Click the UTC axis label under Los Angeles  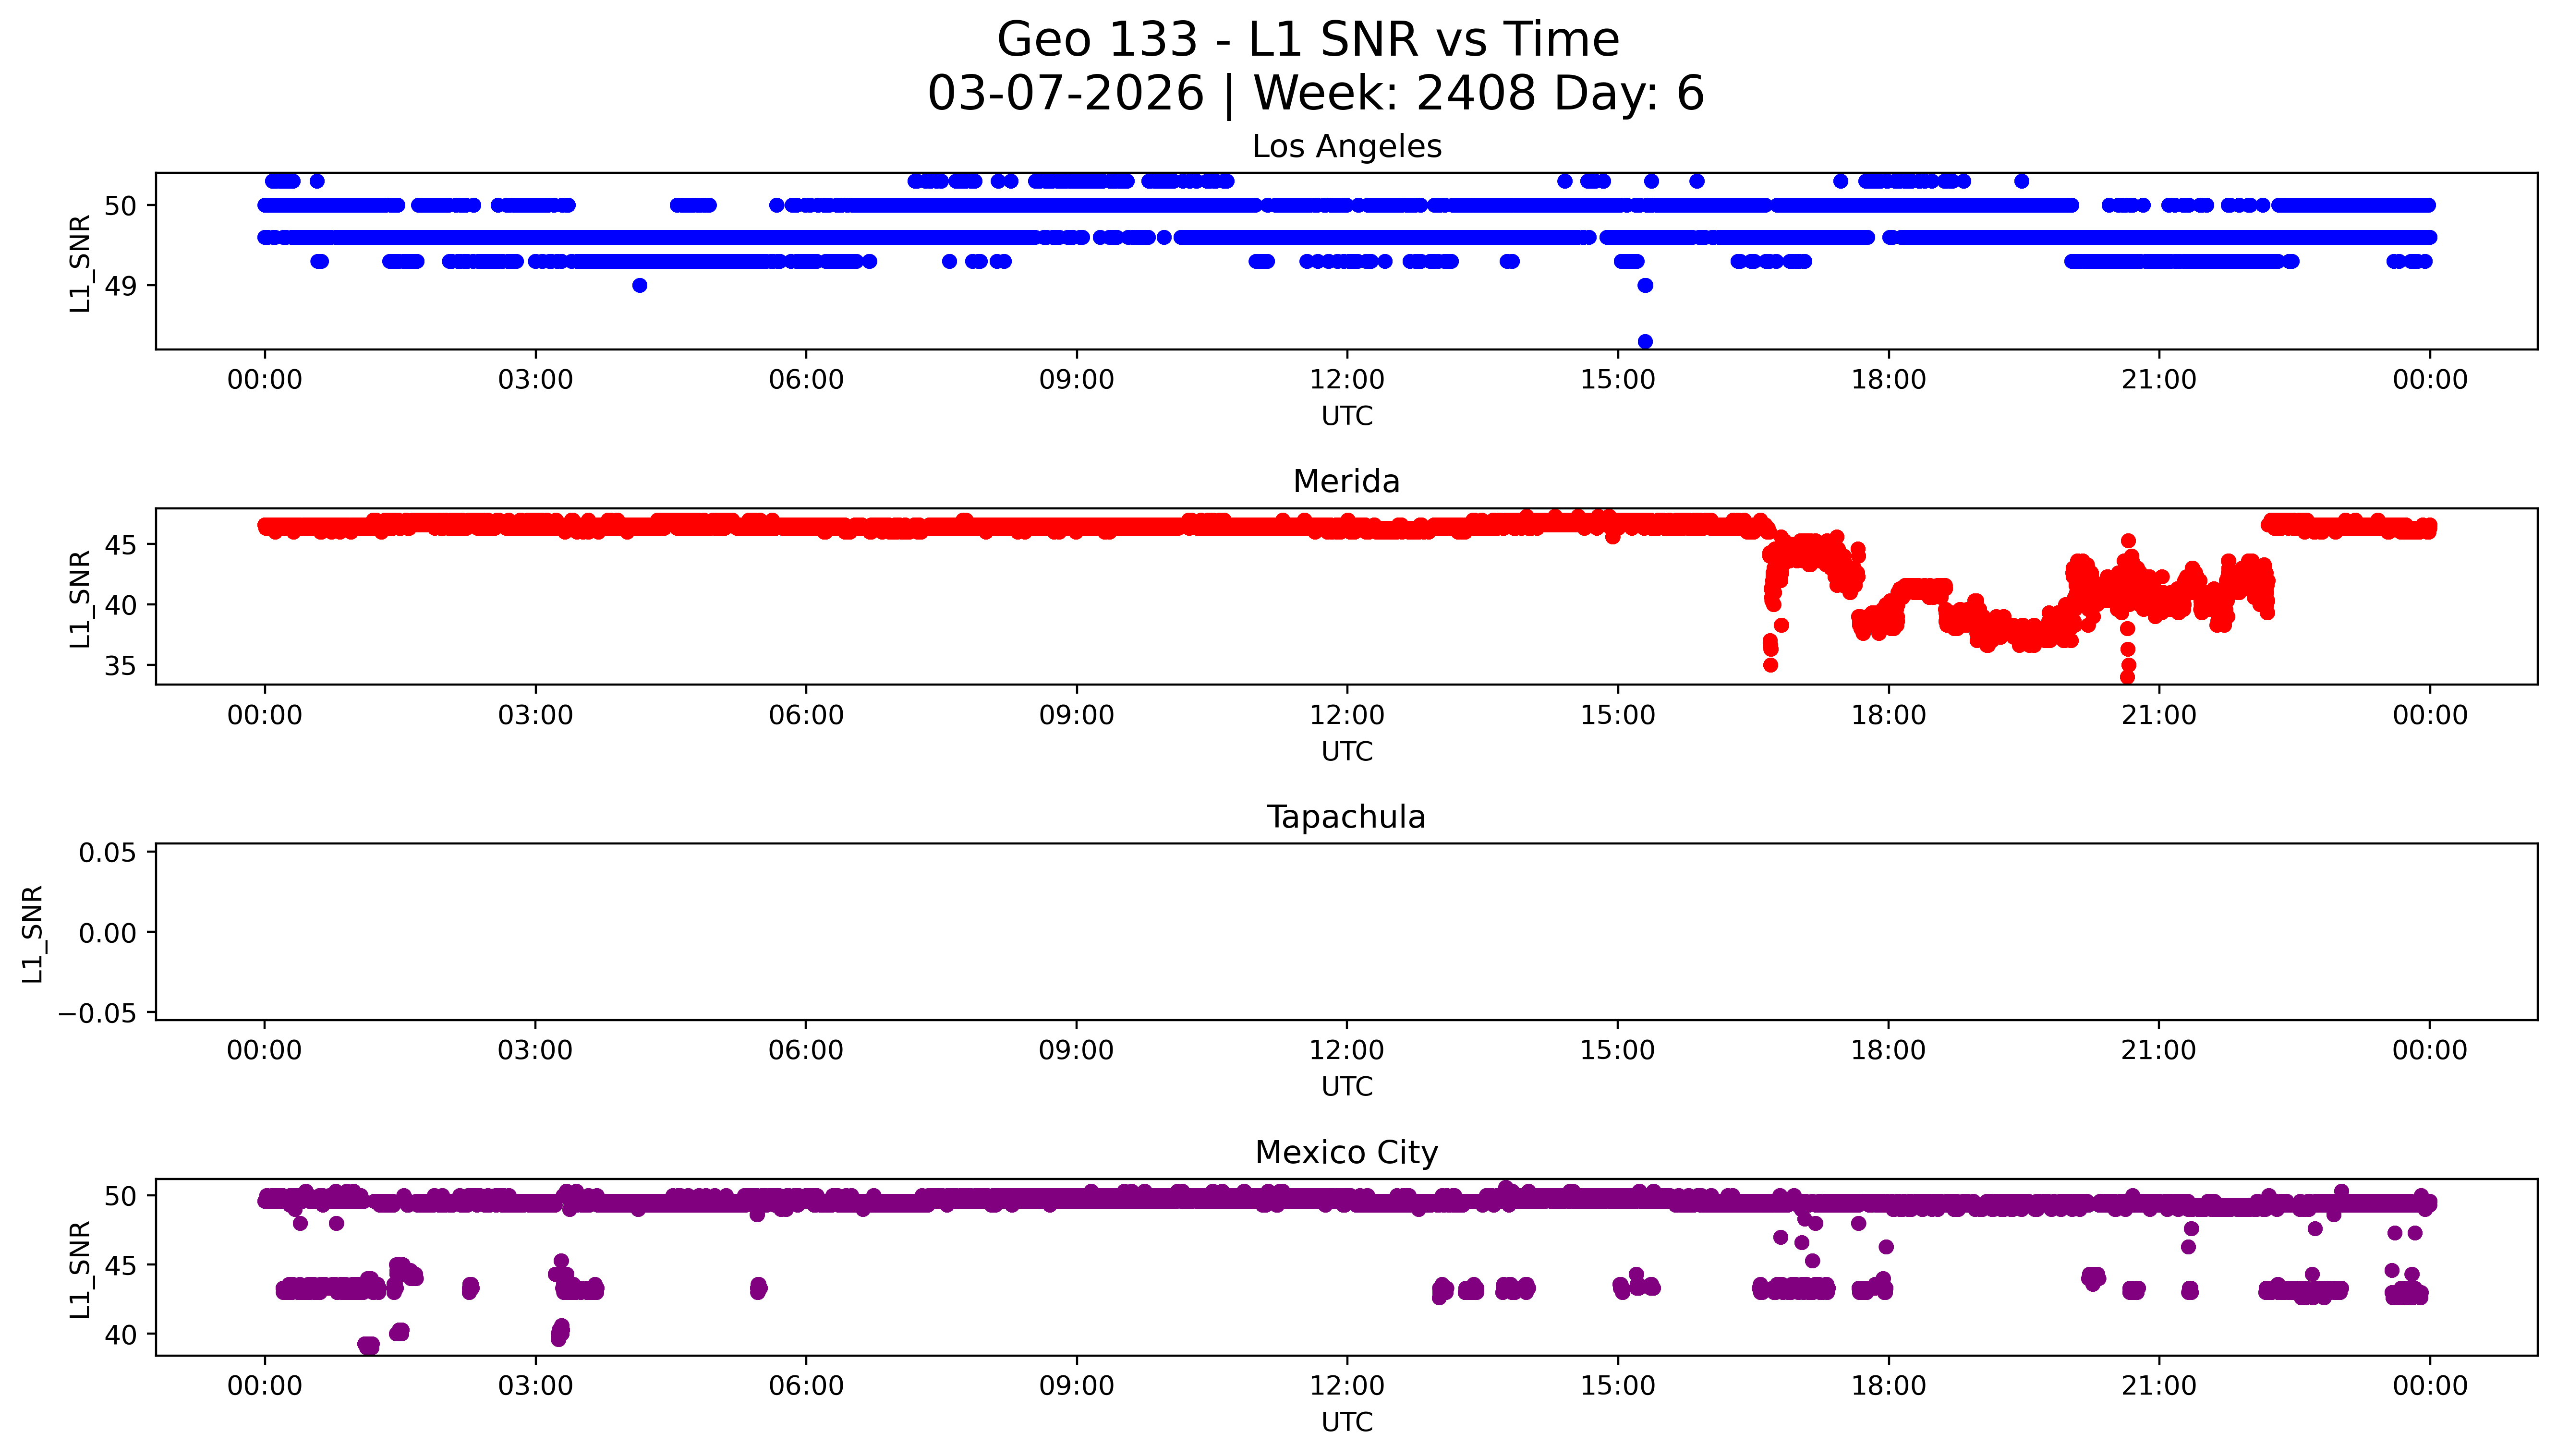pos(1346,416)
